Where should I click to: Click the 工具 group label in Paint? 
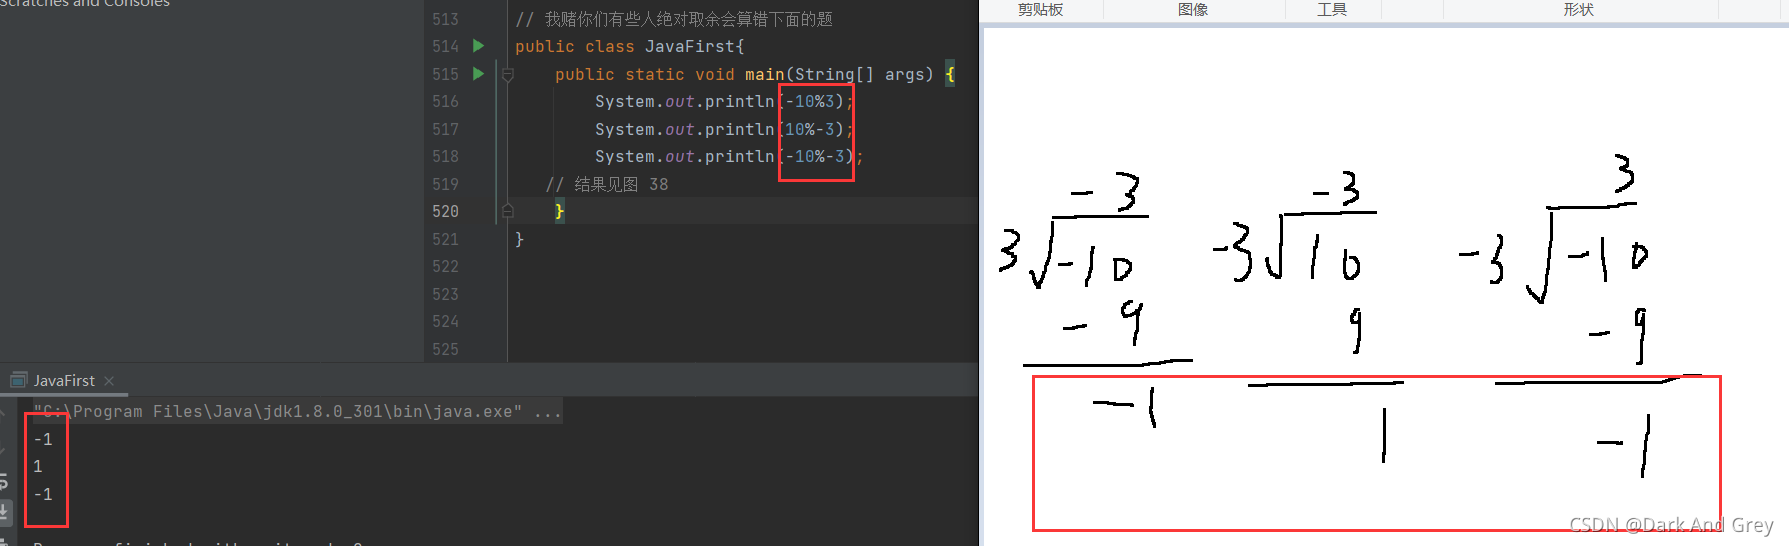pos(1332,9)
